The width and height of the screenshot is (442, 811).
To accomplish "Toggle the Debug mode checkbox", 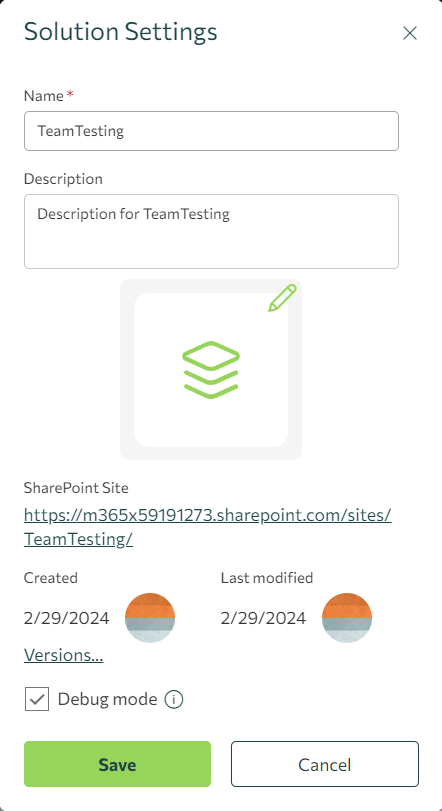I will pos(37,699).
